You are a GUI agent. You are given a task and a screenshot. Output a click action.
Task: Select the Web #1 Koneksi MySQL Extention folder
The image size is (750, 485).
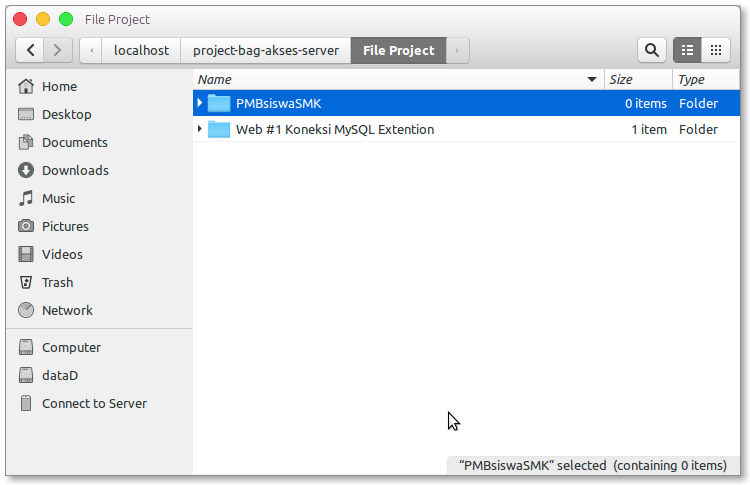click(x=466, y=129)
